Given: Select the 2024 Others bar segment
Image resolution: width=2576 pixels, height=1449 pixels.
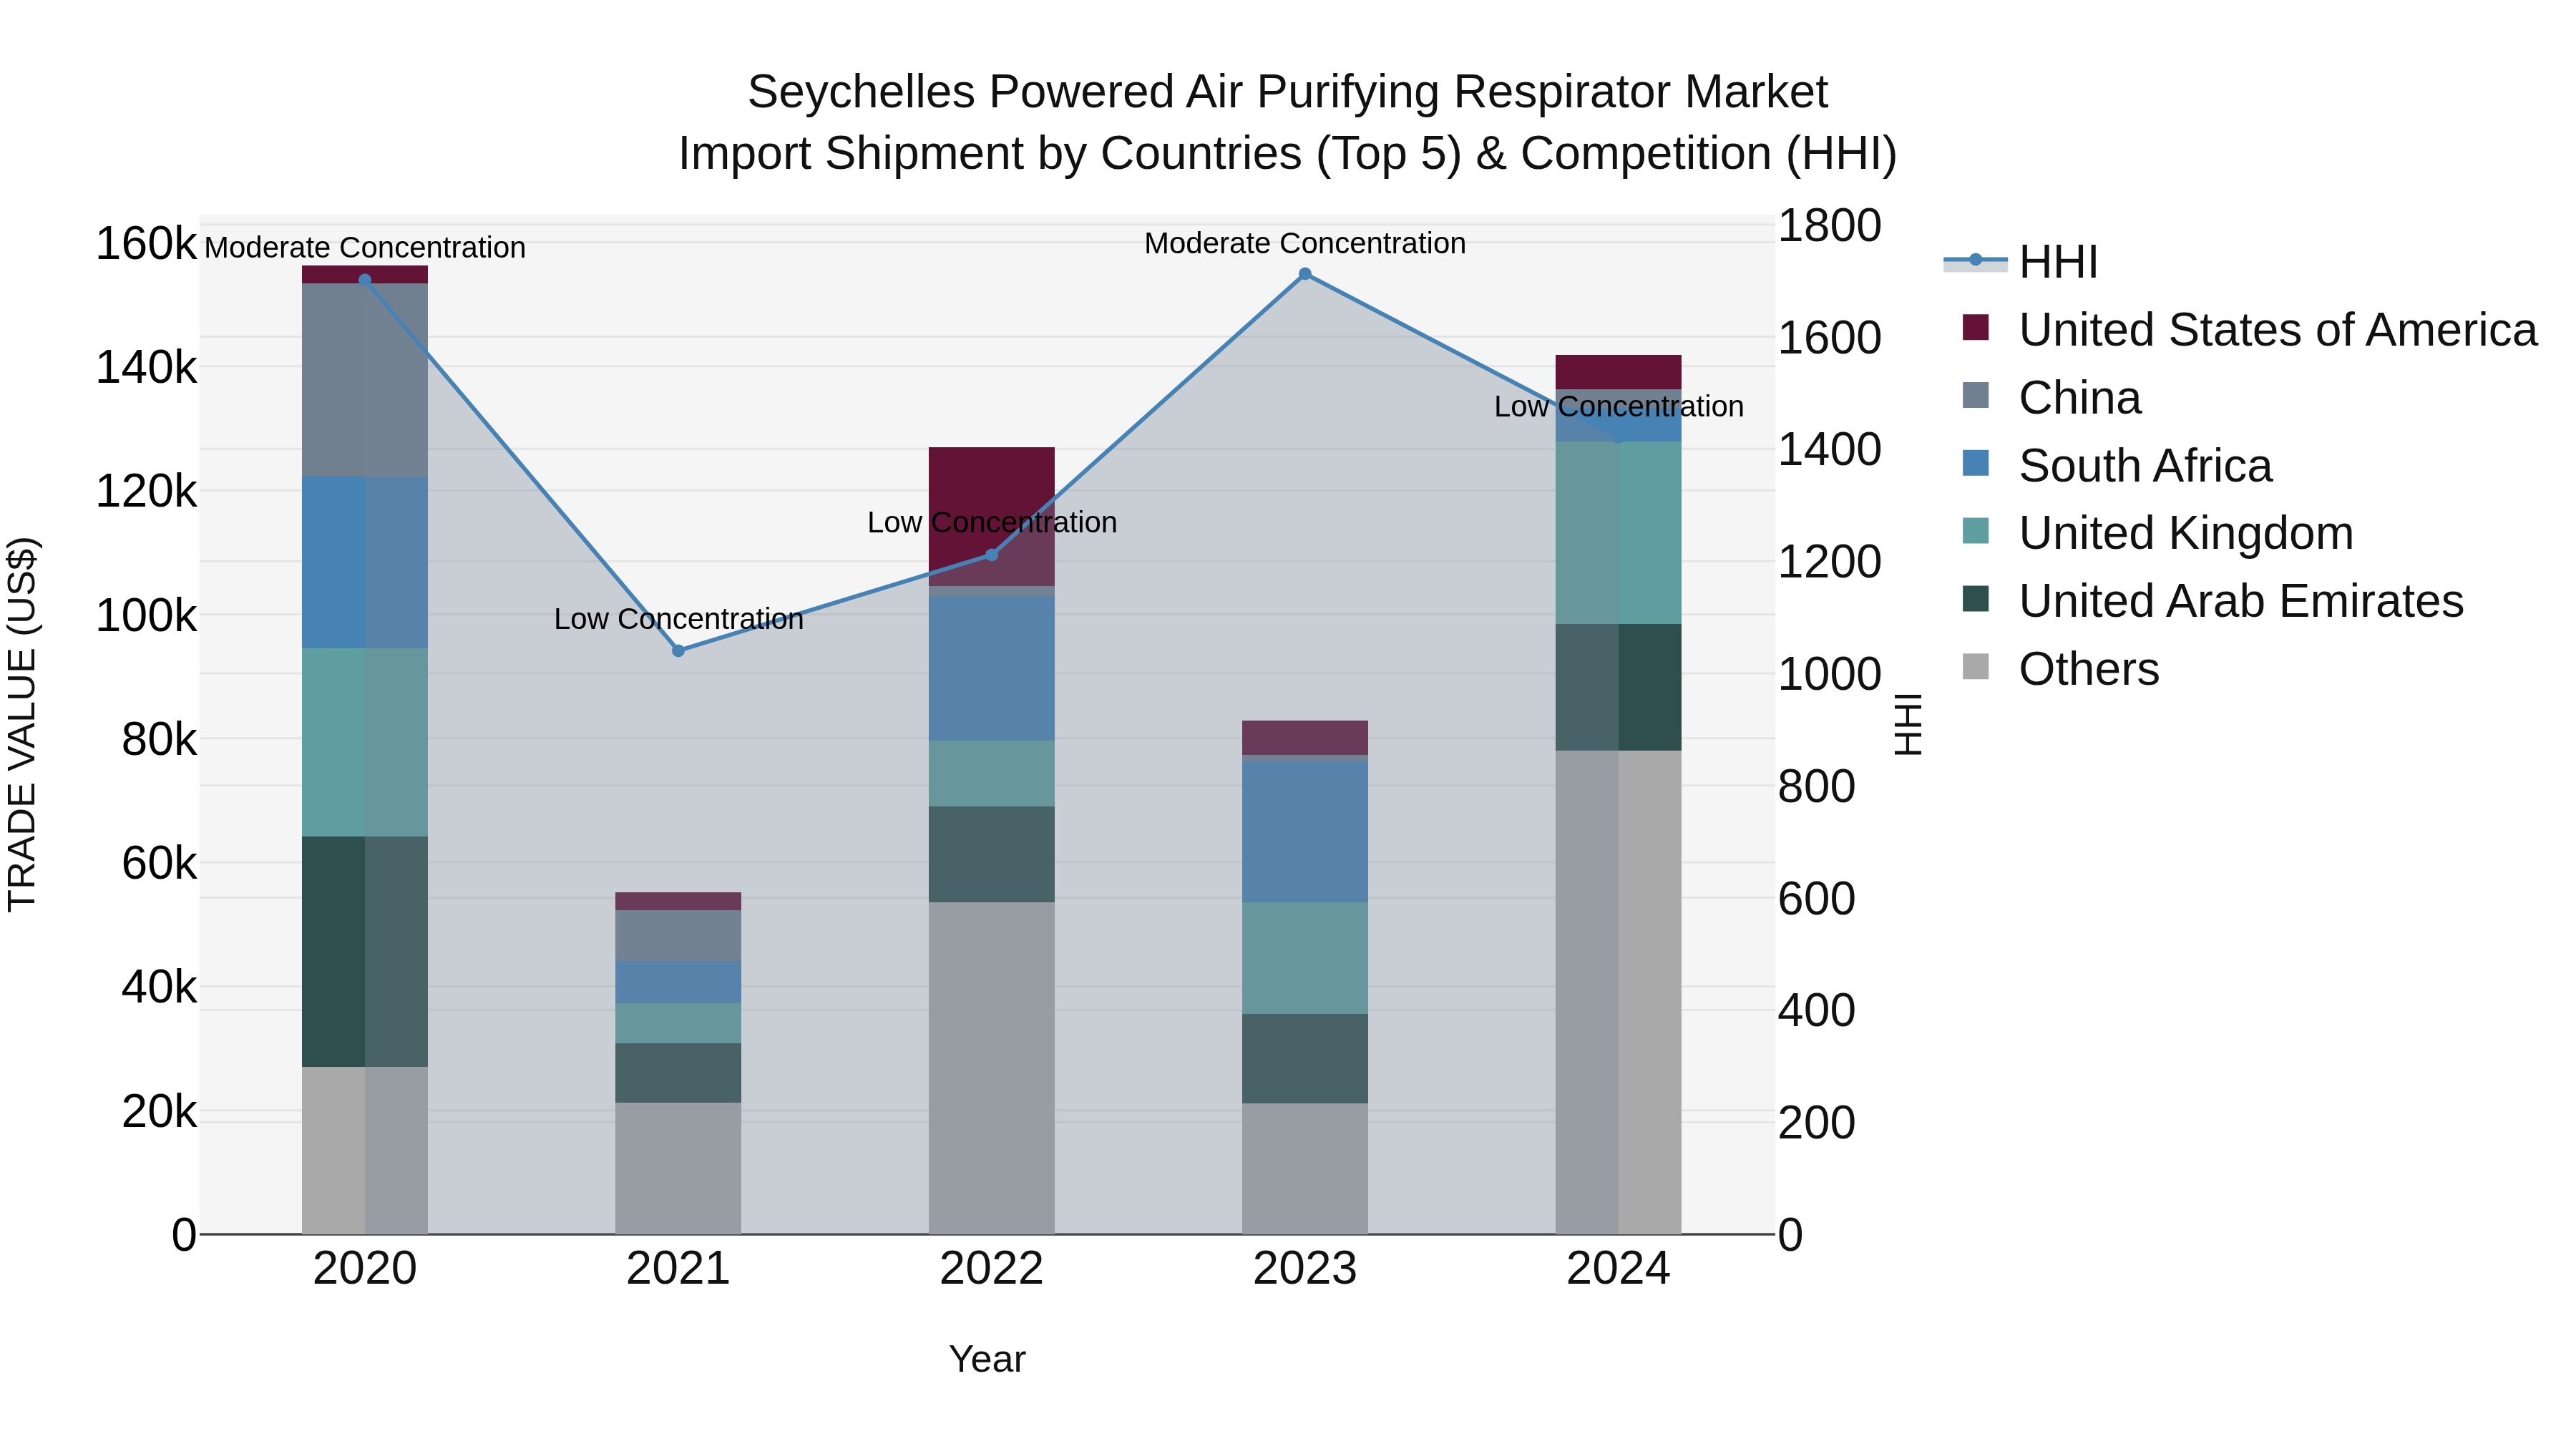Looking at the screenshot, I should click(1618, 992).
